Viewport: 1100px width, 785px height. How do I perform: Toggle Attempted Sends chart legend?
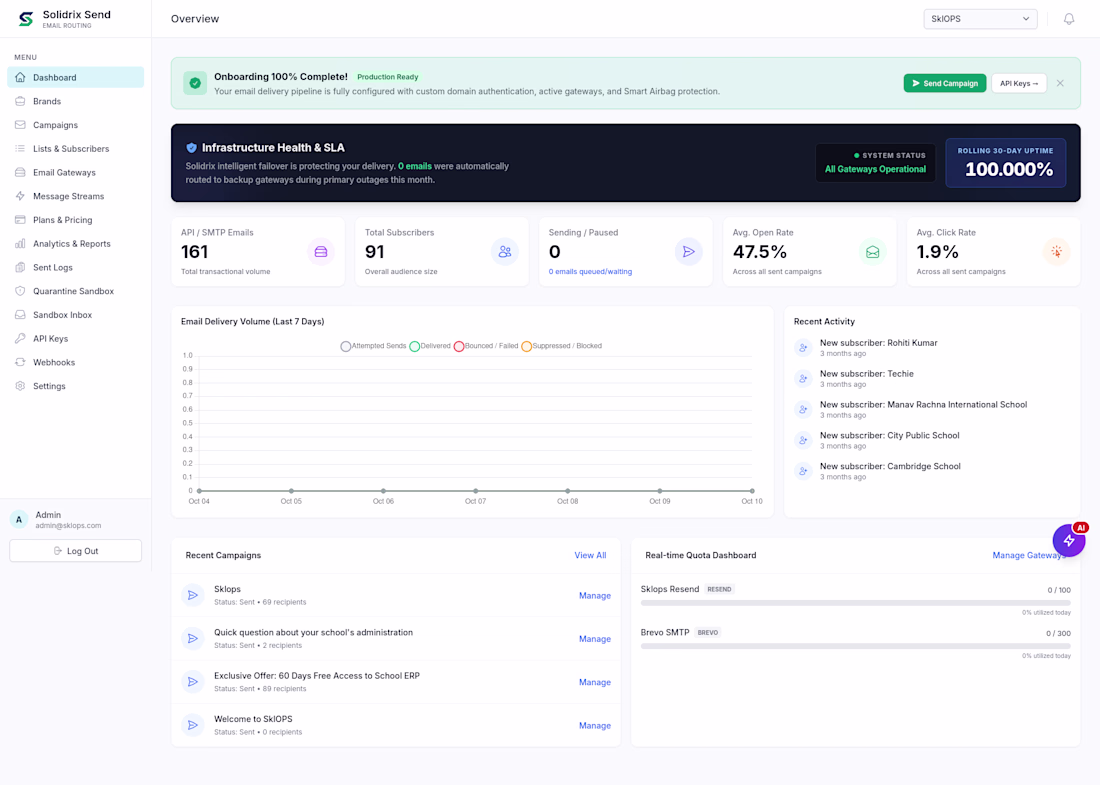tap(373, 346)
